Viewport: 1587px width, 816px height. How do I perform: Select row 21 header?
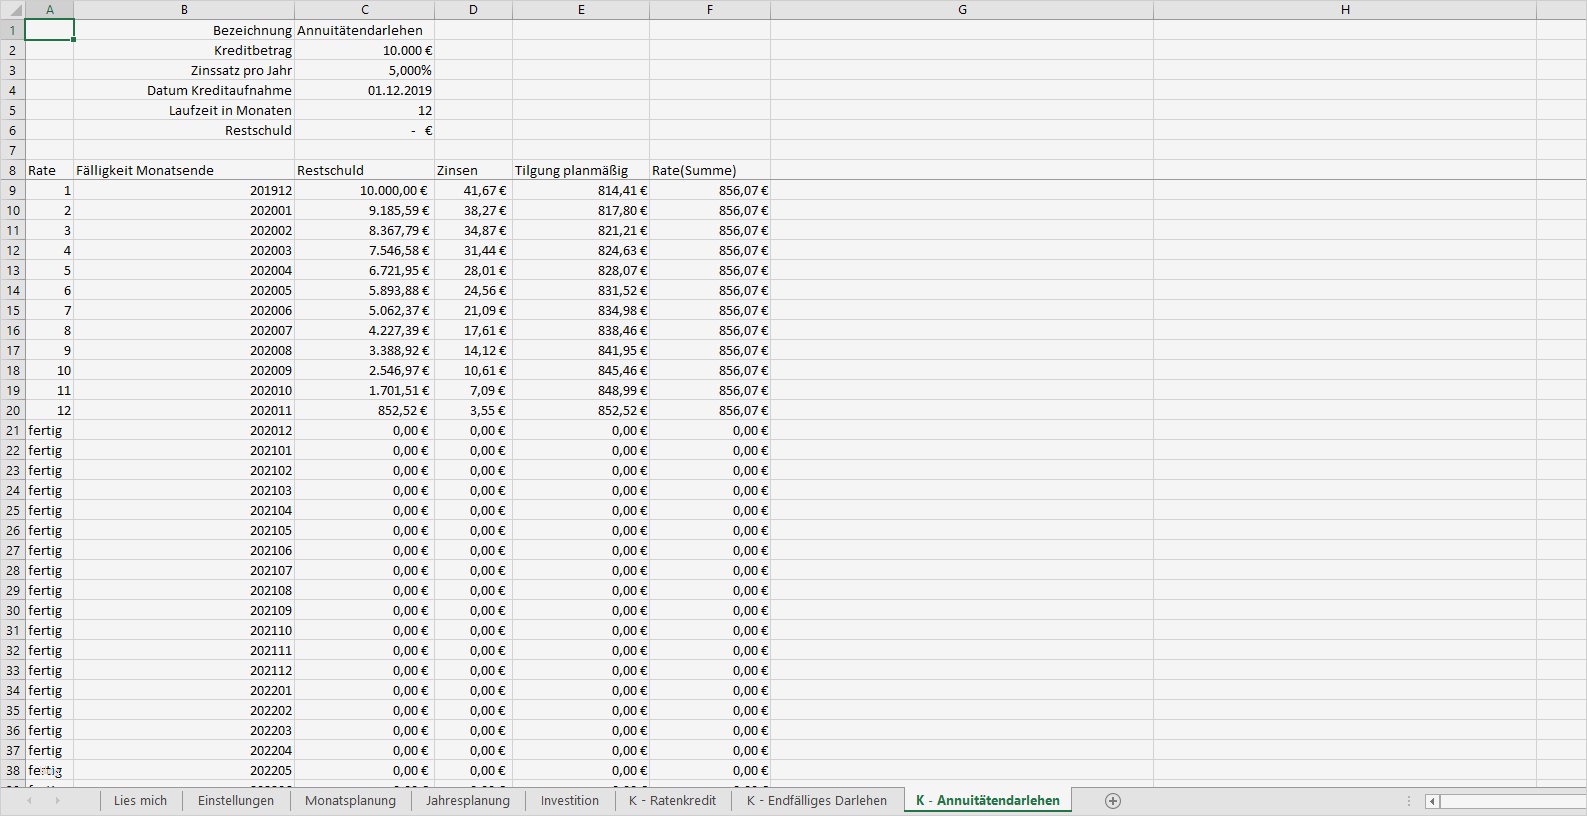(x=12, y=430)
